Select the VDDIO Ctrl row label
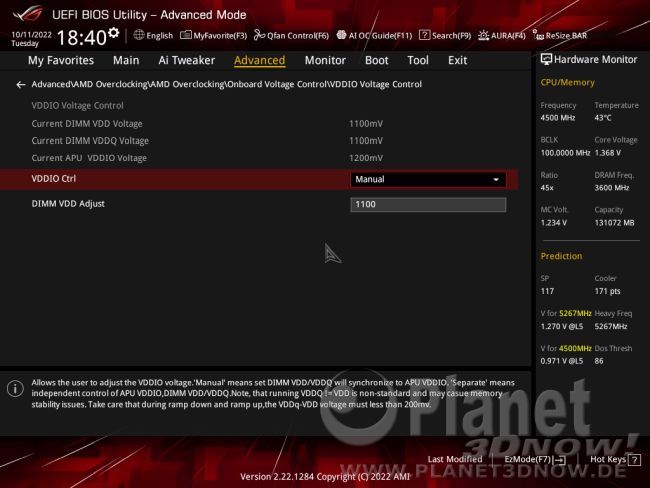The width and height of the screenshot is (650, 488). (53, 179)
